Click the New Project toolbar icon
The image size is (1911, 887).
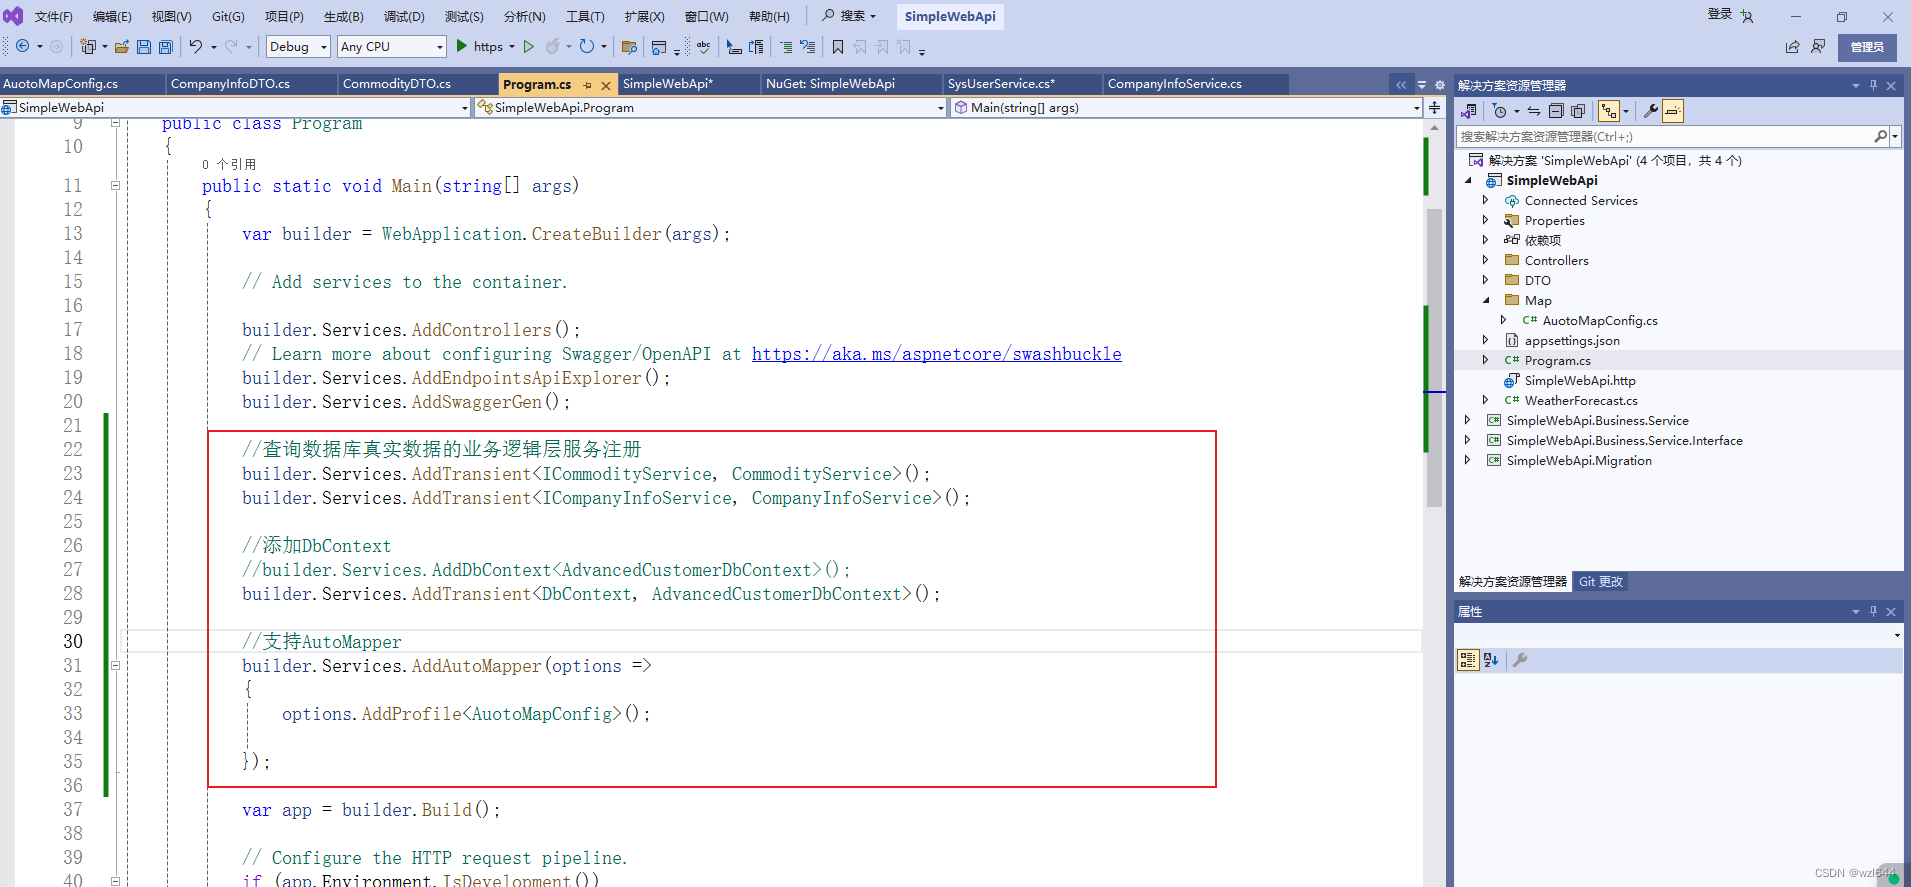pyautogui.click(x=88, y=46)
